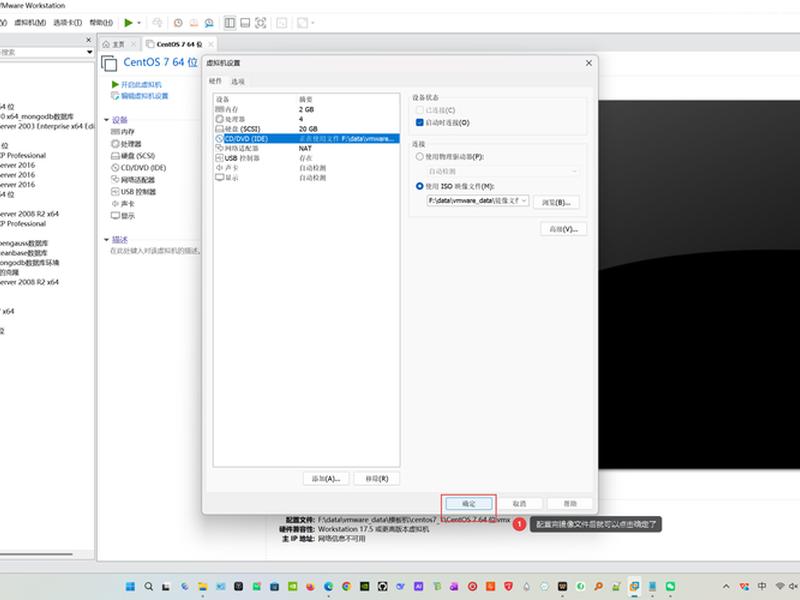Click into the library search field
800x600 pixels.
point(42,52)
